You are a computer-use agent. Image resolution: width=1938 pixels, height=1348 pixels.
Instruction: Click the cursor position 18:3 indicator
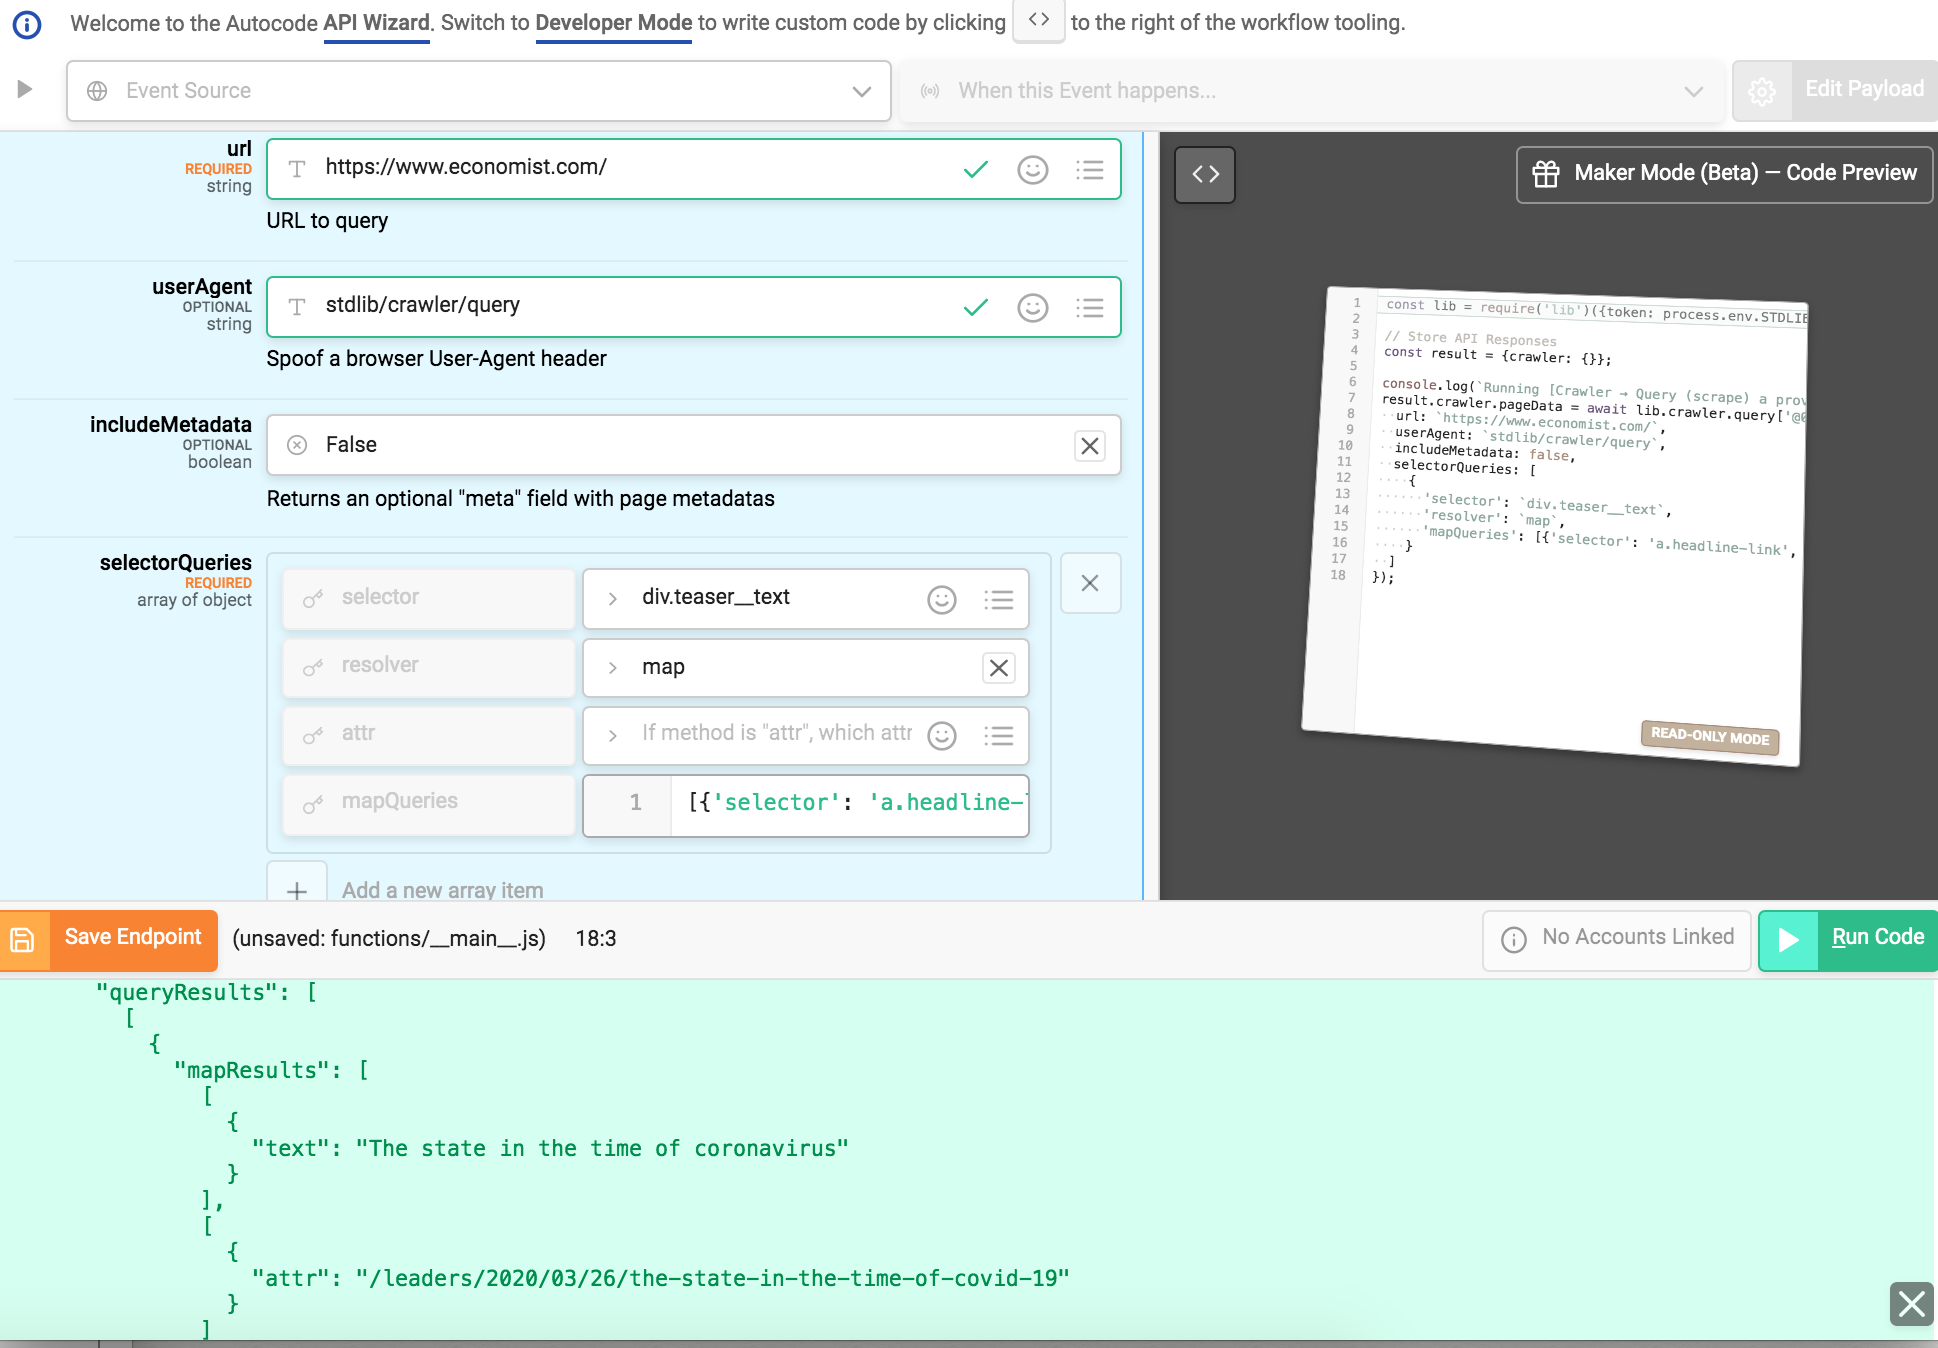point(596,939)
